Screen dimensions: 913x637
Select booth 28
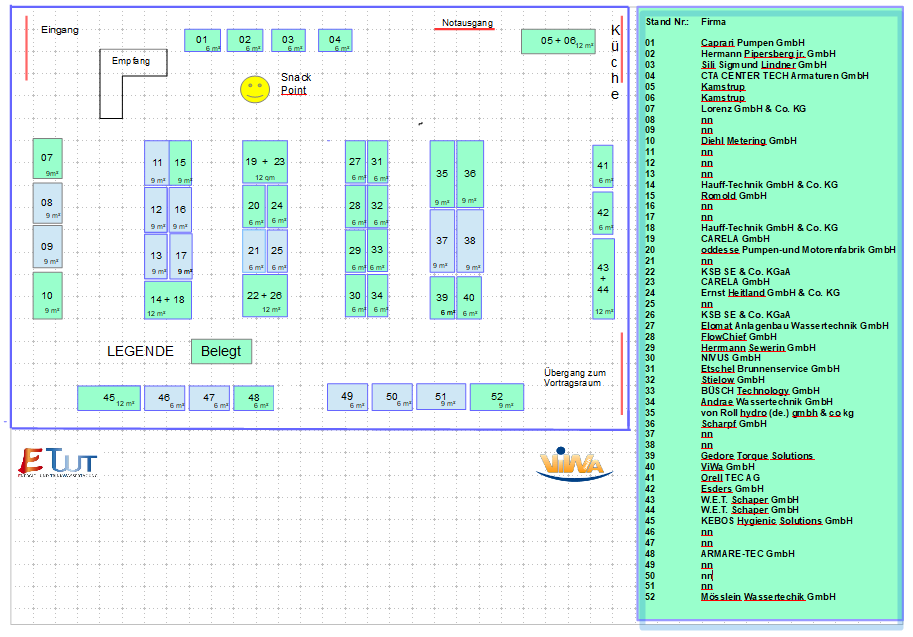[x=355, y=206]
